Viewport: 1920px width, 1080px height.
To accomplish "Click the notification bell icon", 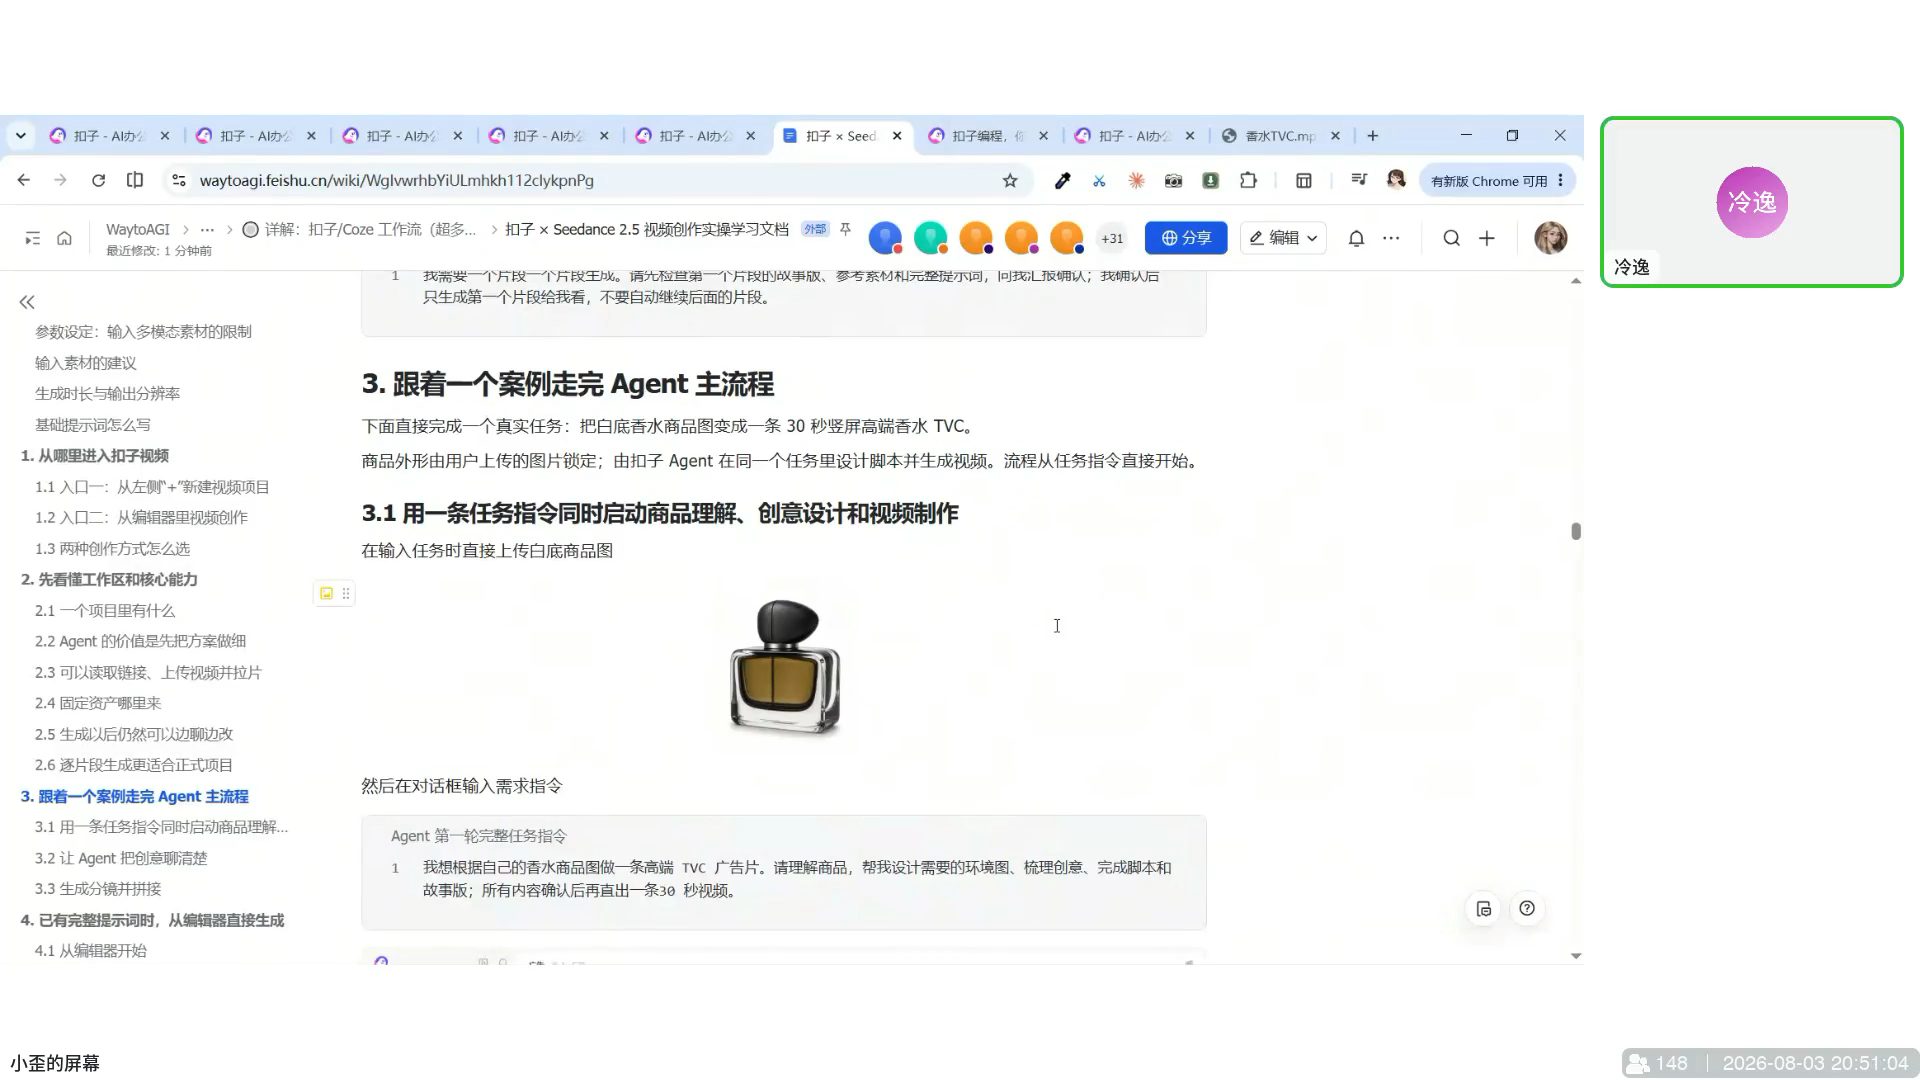I will [x=1356, y=238].
